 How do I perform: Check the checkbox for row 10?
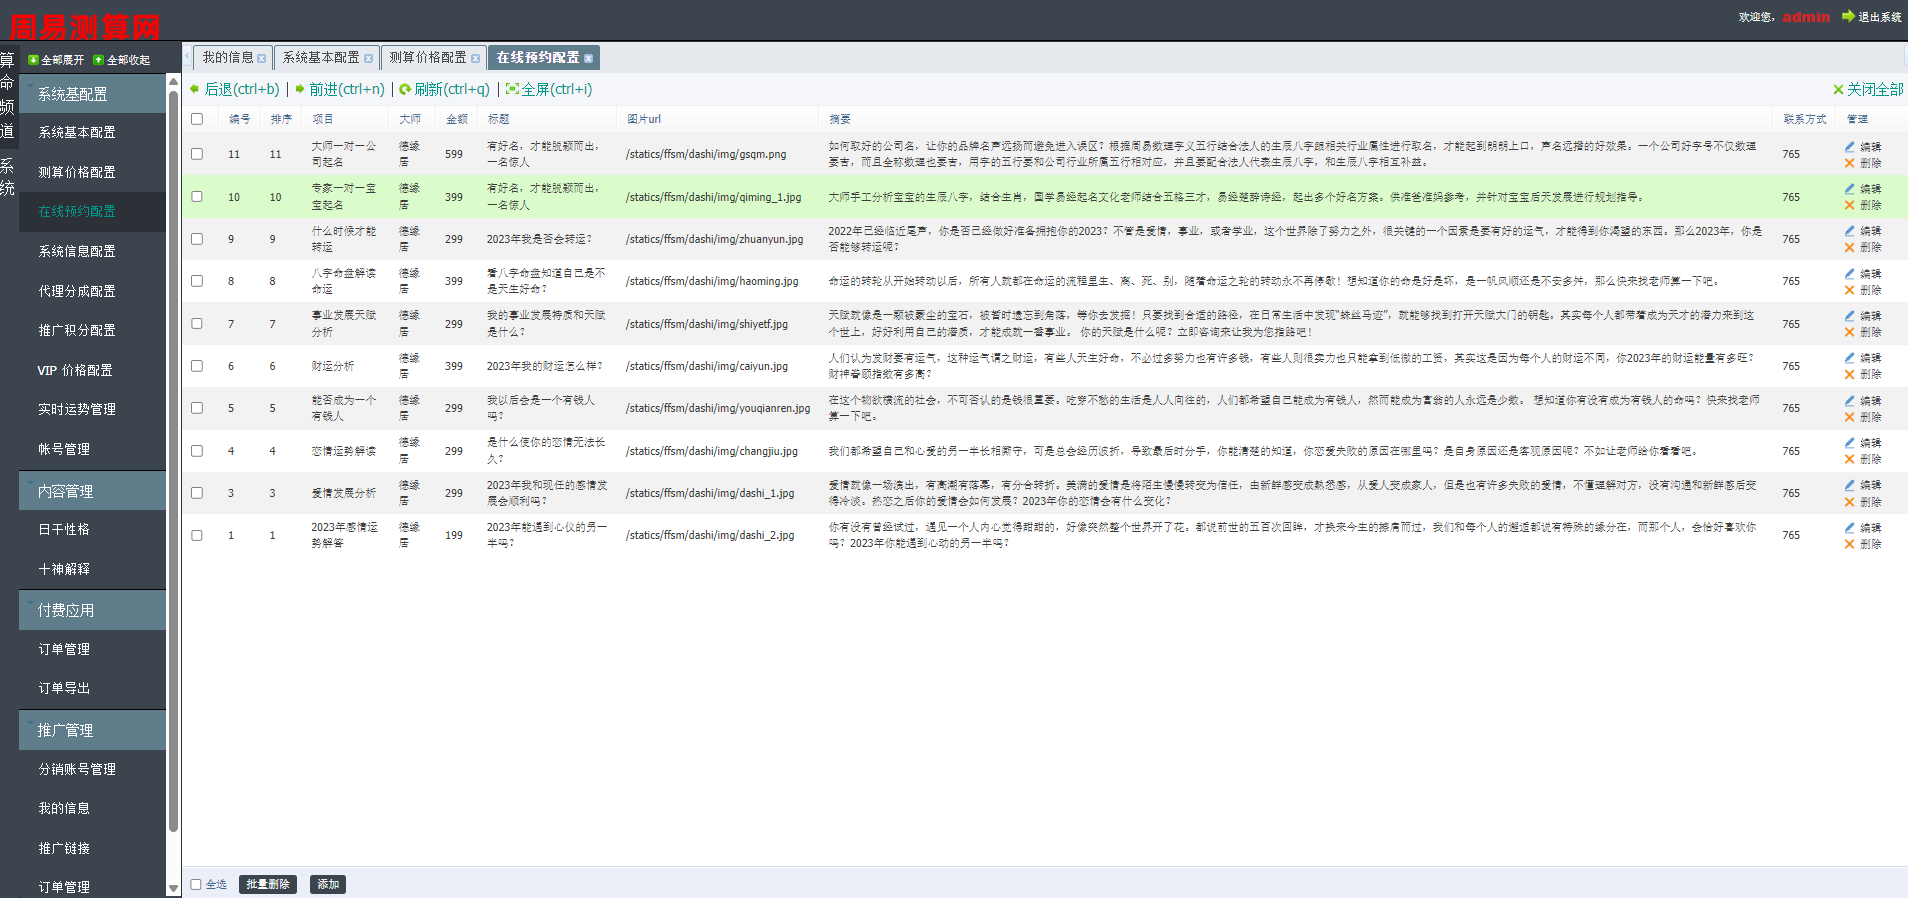click(197, 197)
